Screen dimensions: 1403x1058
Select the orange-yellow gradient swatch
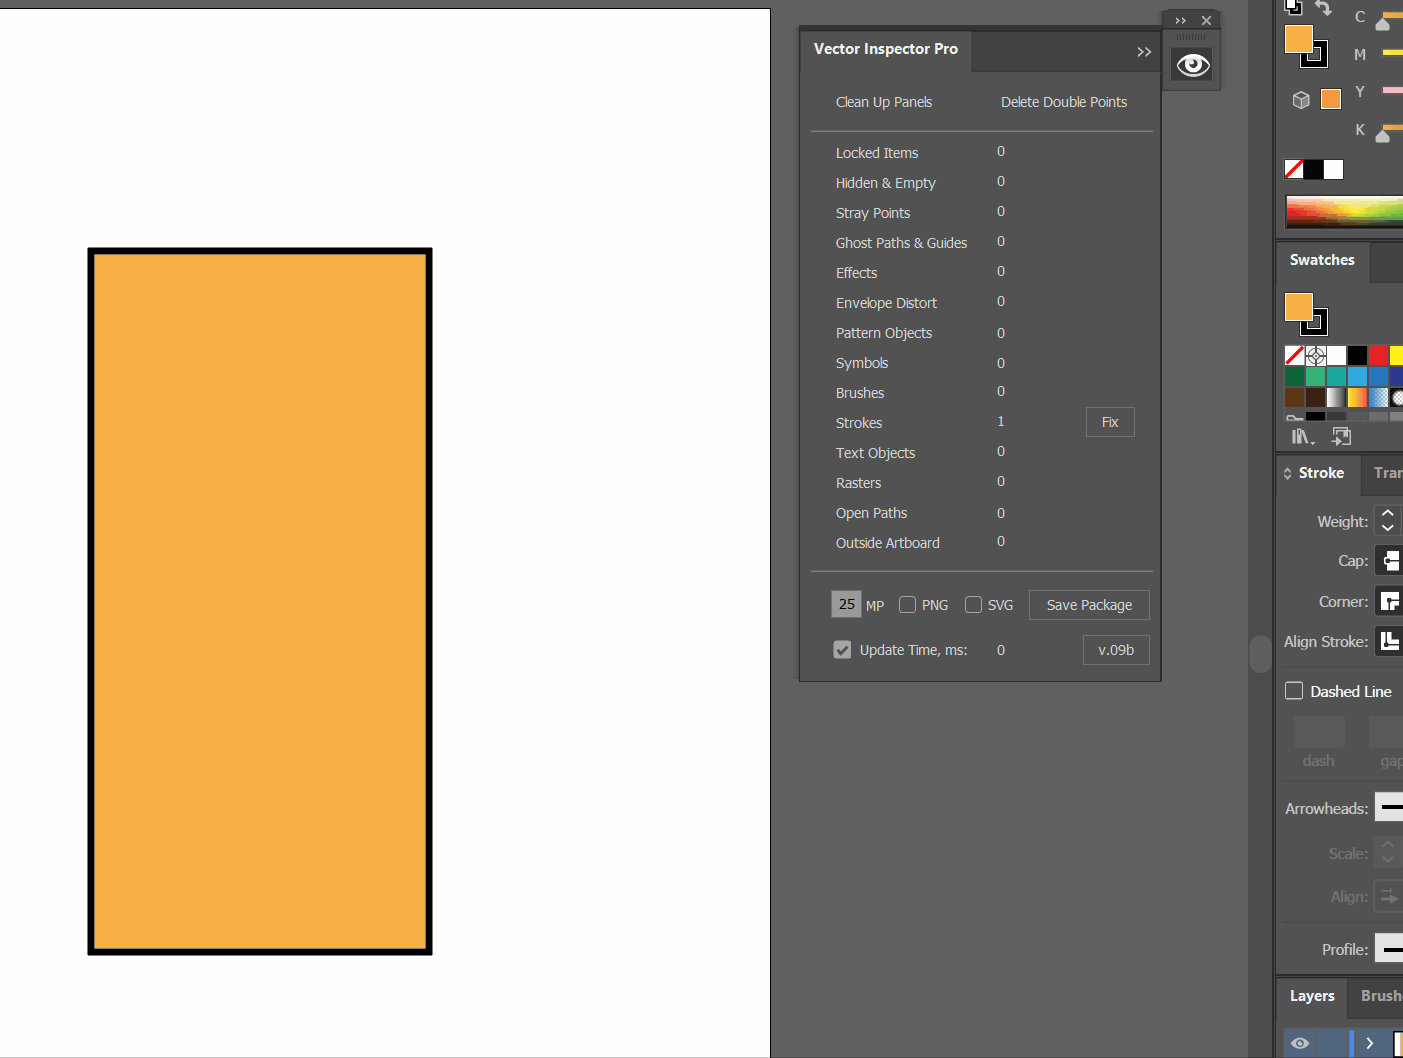(x=1357, y=397)
